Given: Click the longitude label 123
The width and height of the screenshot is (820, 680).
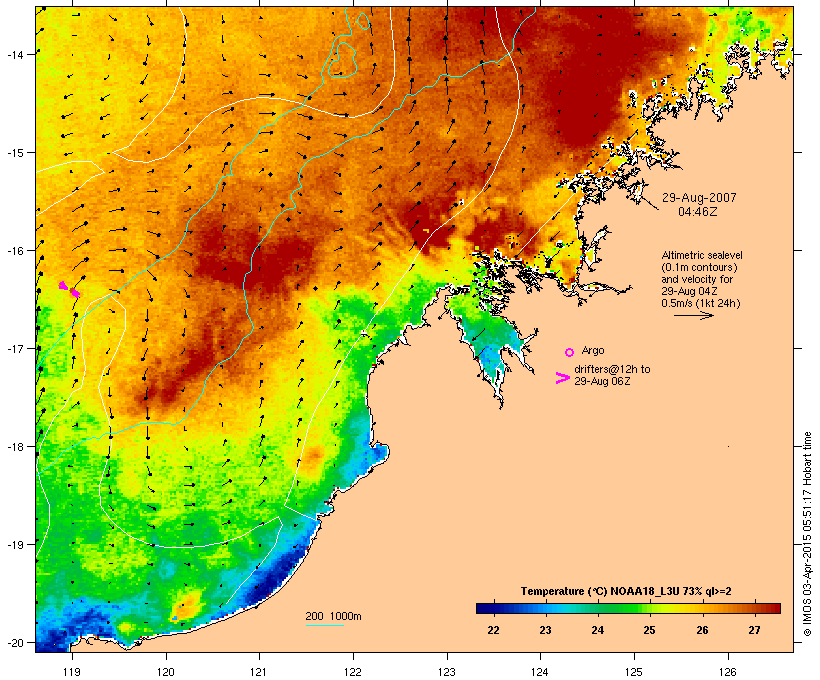Looking at the screenshot, I should (447, 672).
